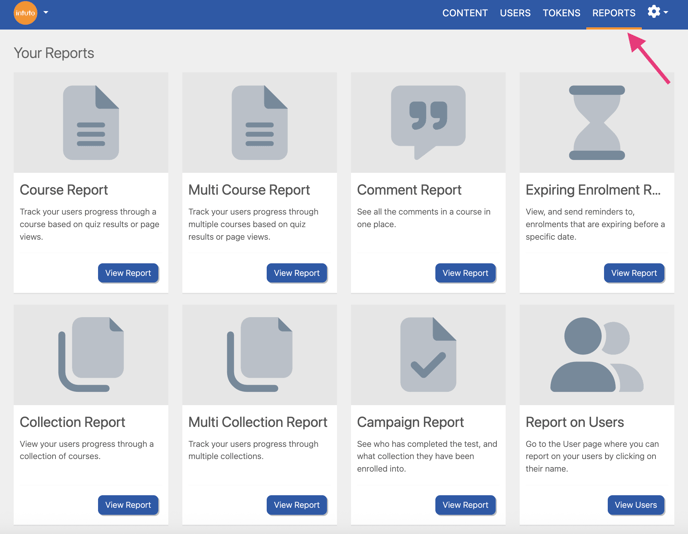Click the Multi Collection Report stacked icon
688x534 pixels.
click(259, 355)
